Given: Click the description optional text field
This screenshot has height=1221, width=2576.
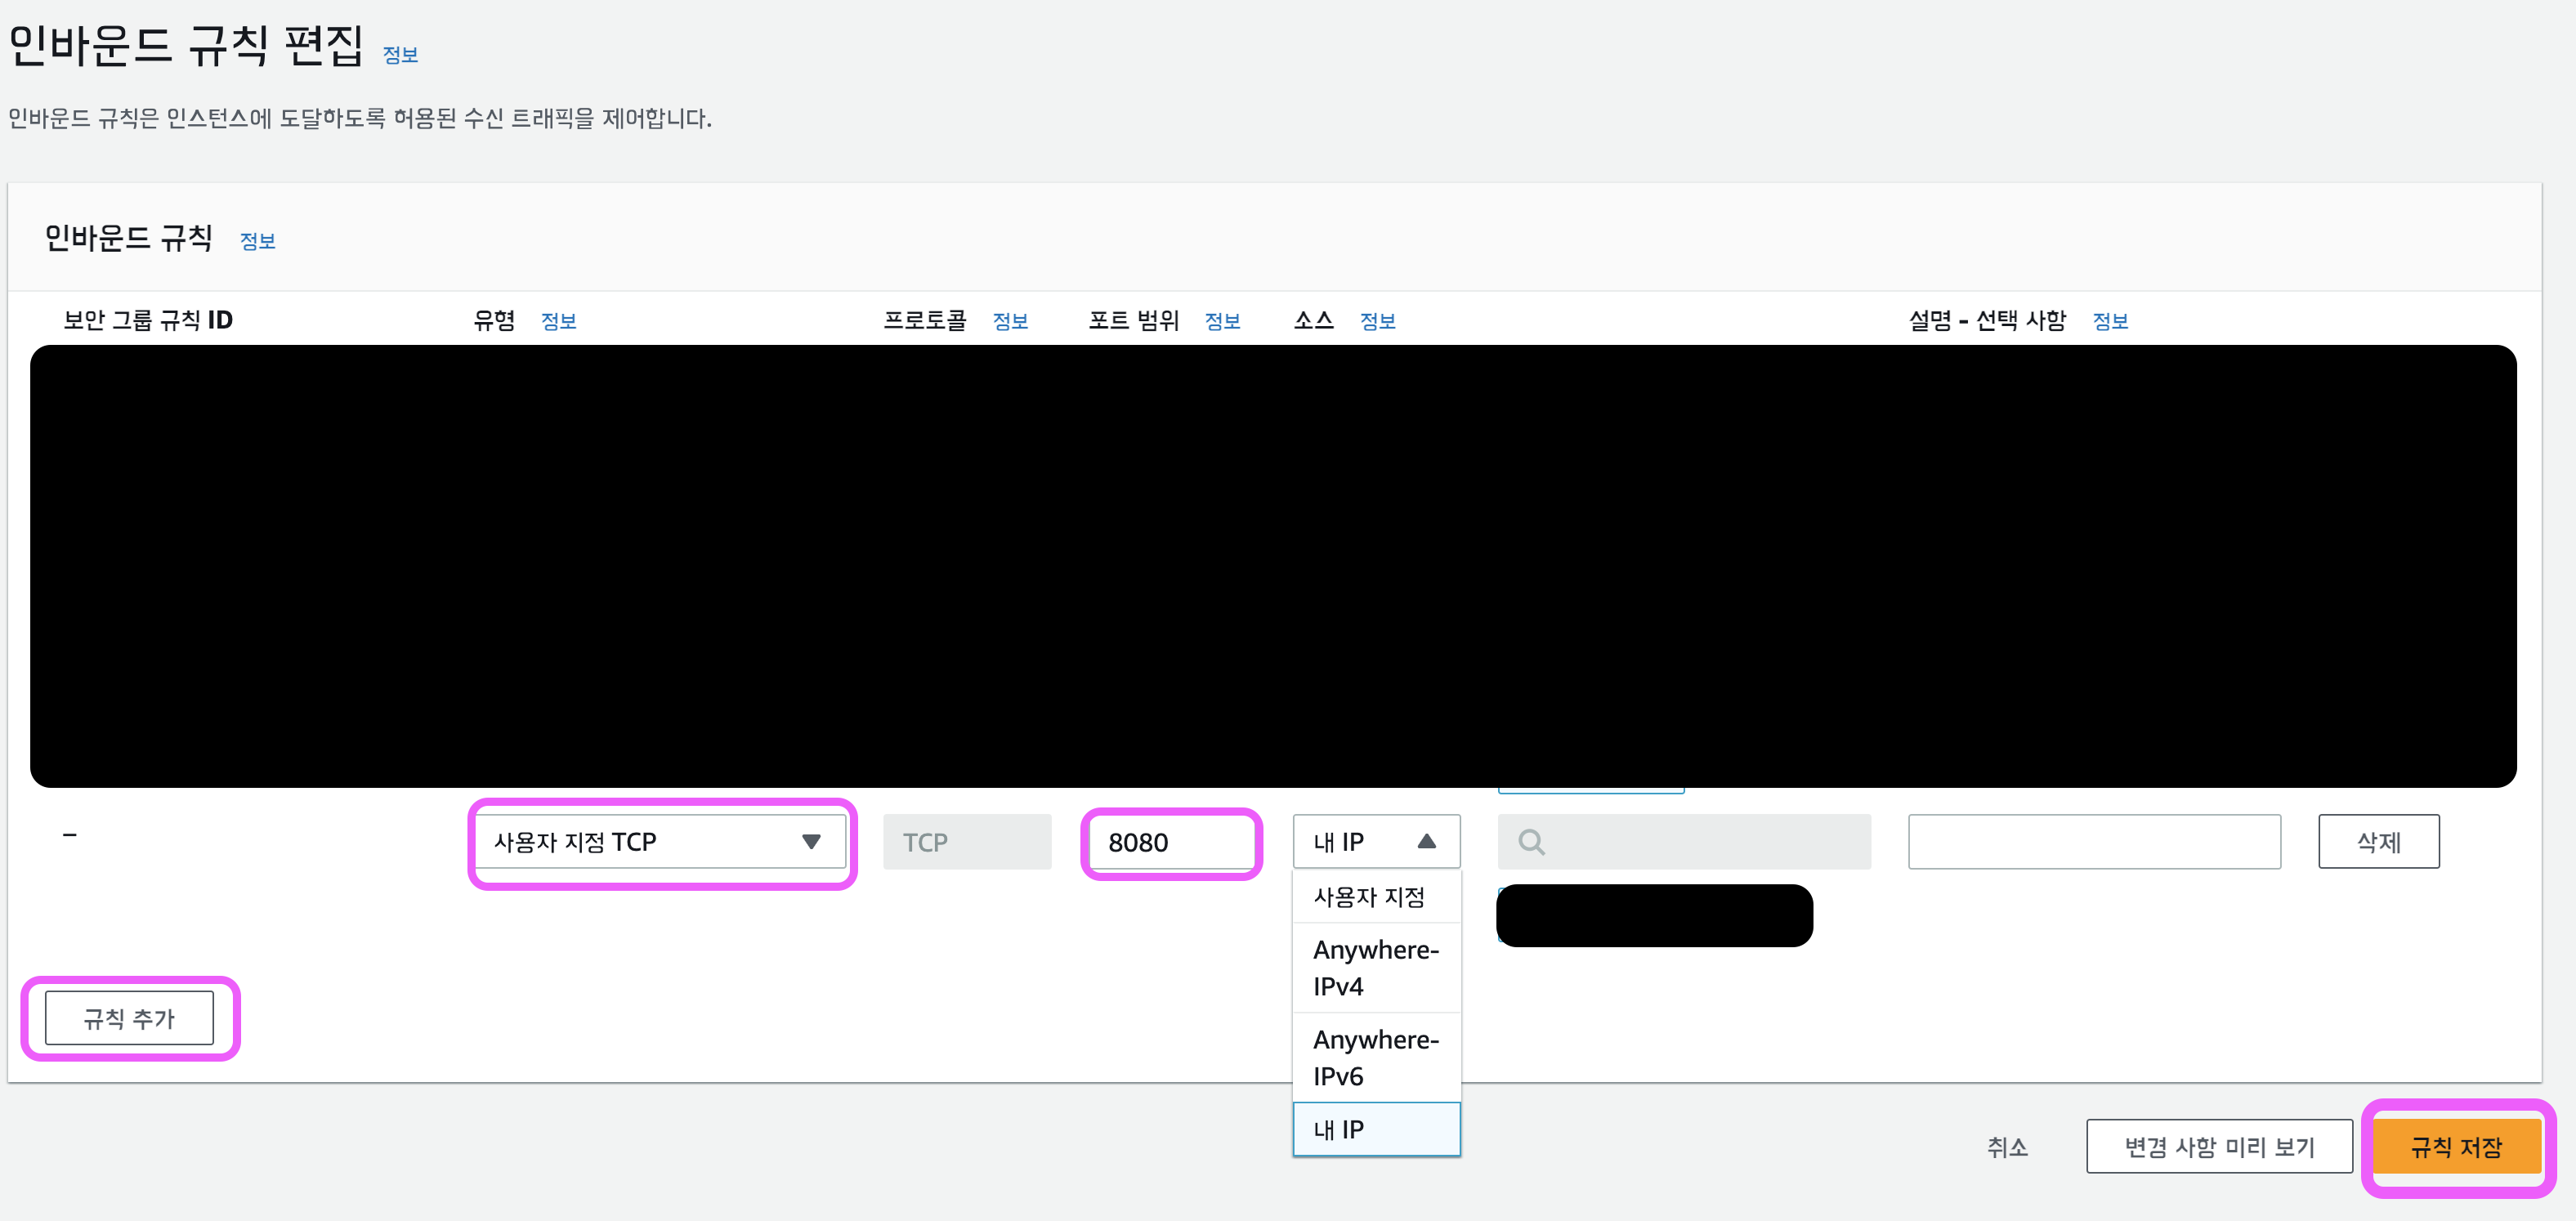Looking at the screenshot, I should tap(2093, 842).
